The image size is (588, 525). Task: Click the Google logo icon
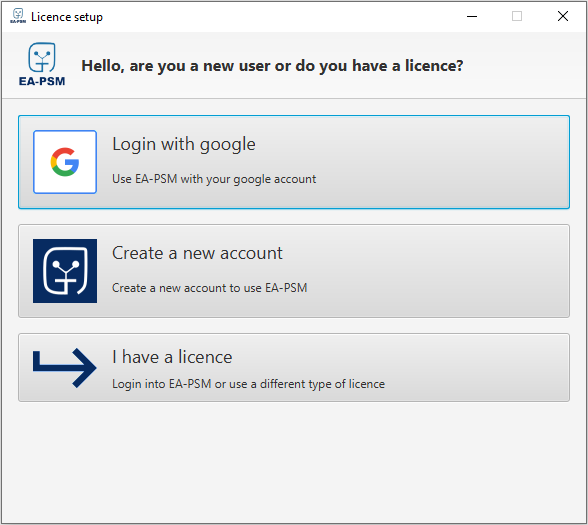pyautogui.click(x=65, y=162)
